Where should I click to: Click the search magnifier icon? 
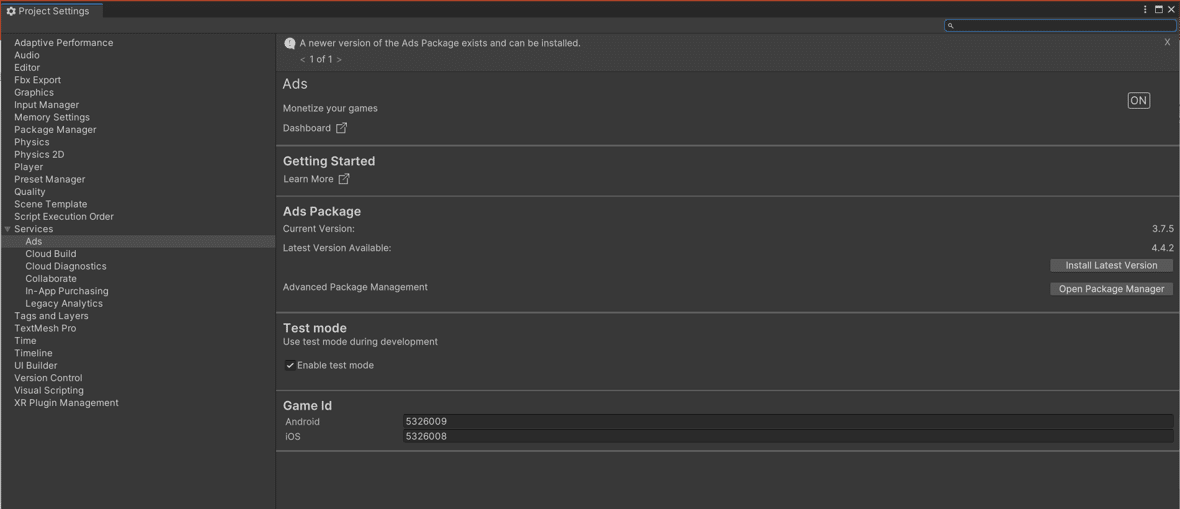pyautogui.click(x=950, y=26)
